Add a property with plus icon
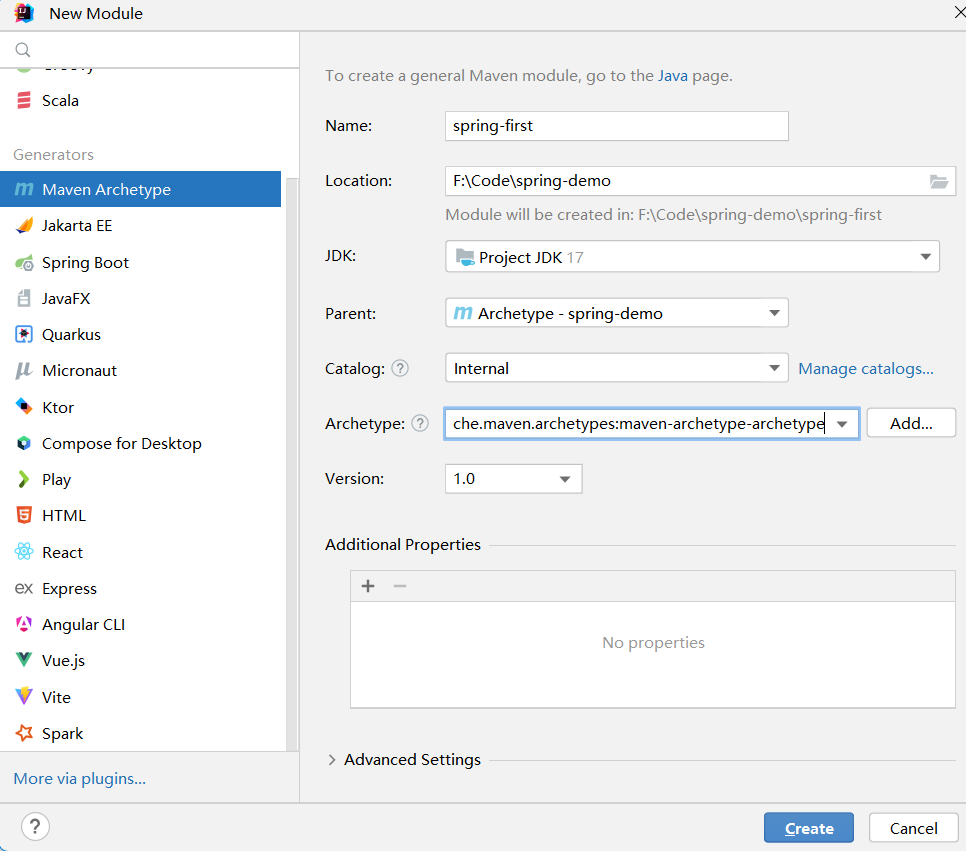 pos(368,586)
